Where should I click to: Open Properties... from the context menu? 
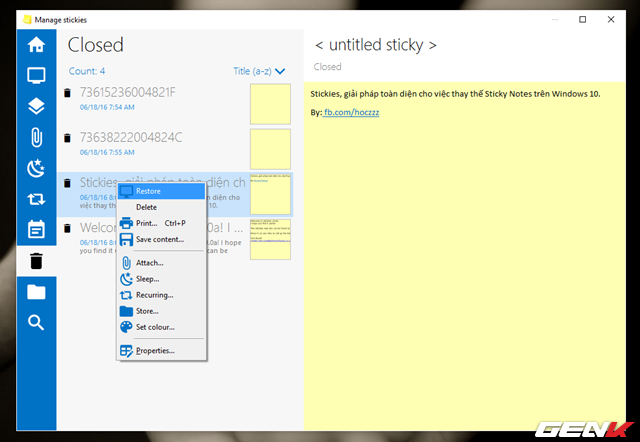click(162, 351)
